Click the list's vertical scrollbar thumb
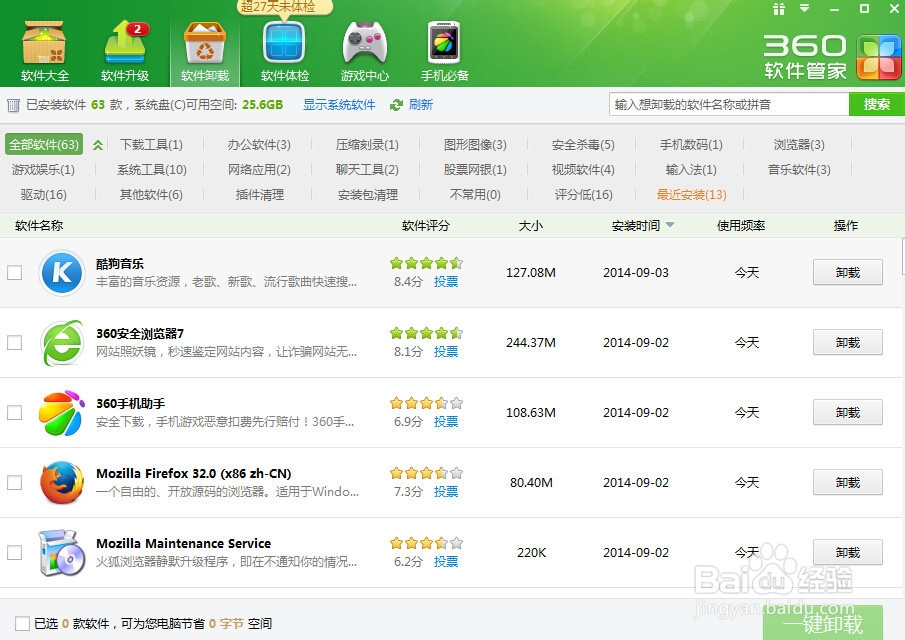The height and width of the screenshot is (640, 905). [x=903, y=257]
